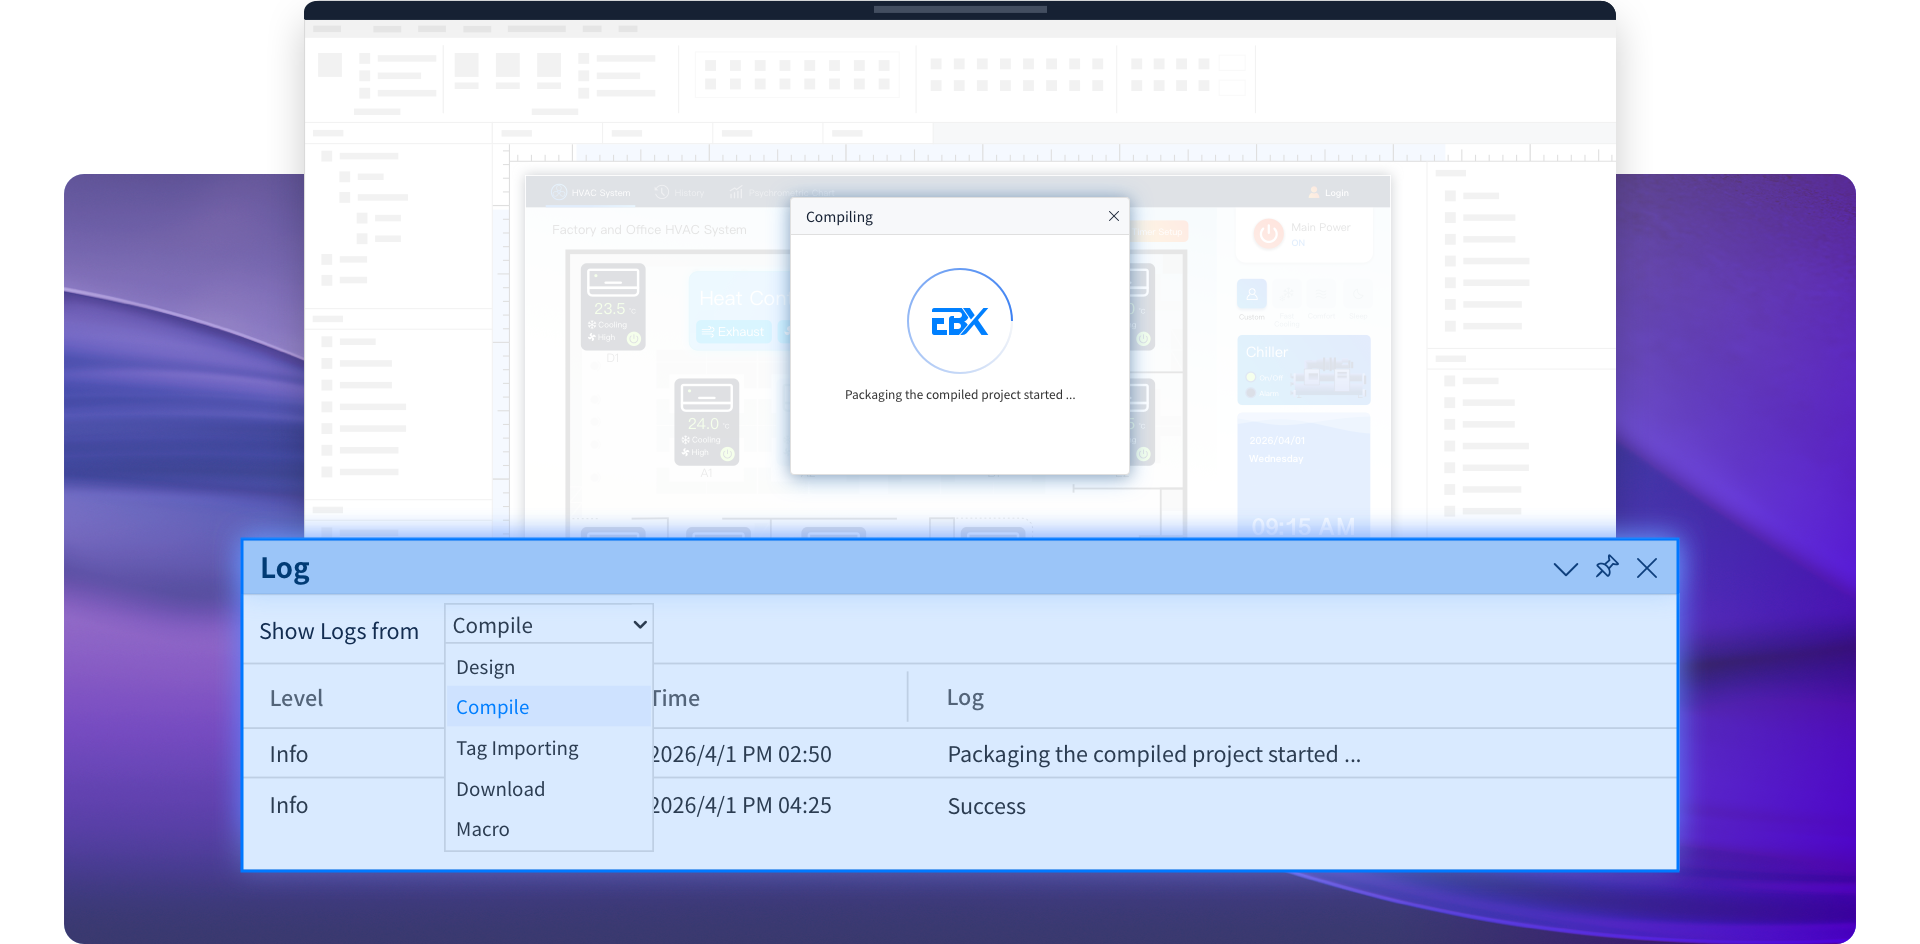Viewport: 1920px width, 944px height.
Task: Switch to the HVAC System tab in background
Action: [591, 193]
